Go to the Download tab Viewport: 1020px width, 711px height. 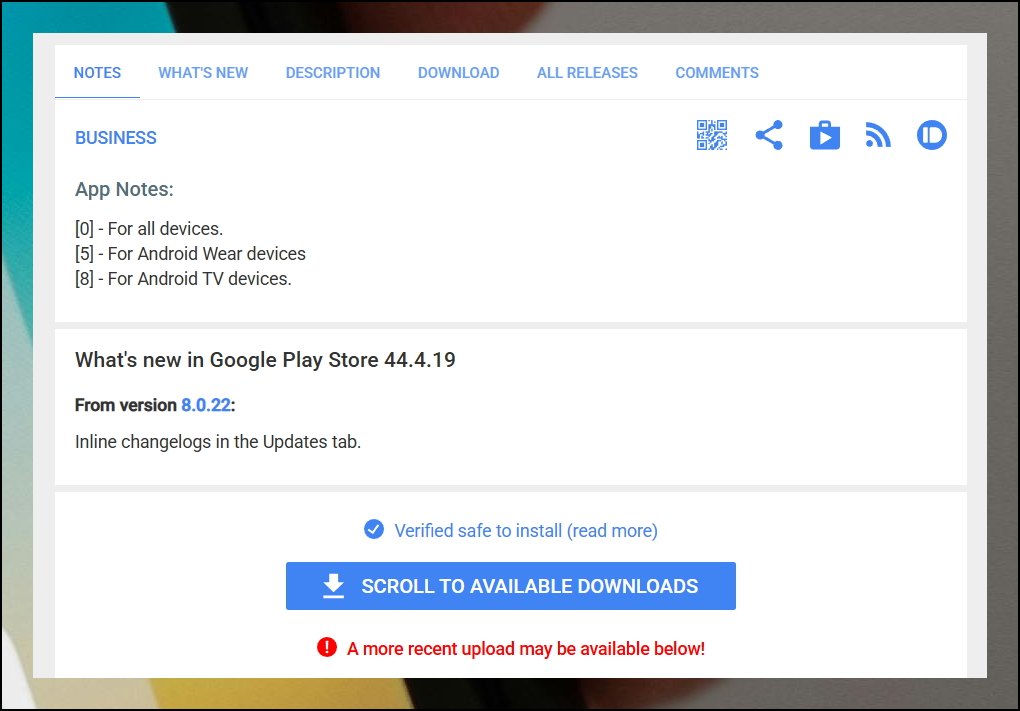pos(458,73)
